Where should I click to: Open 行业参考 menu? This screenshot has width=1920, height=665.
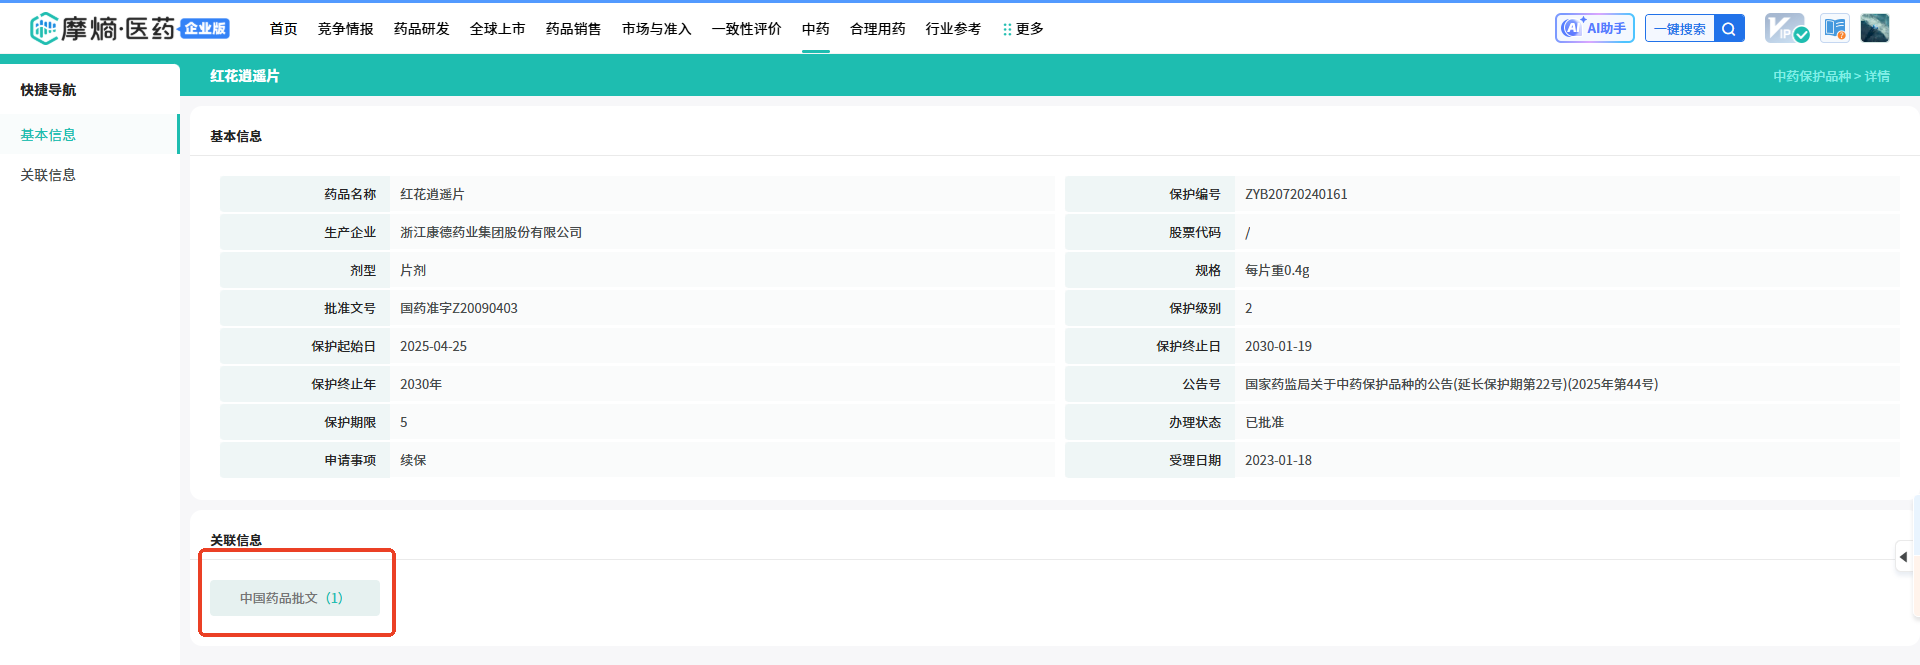(954, 29)
